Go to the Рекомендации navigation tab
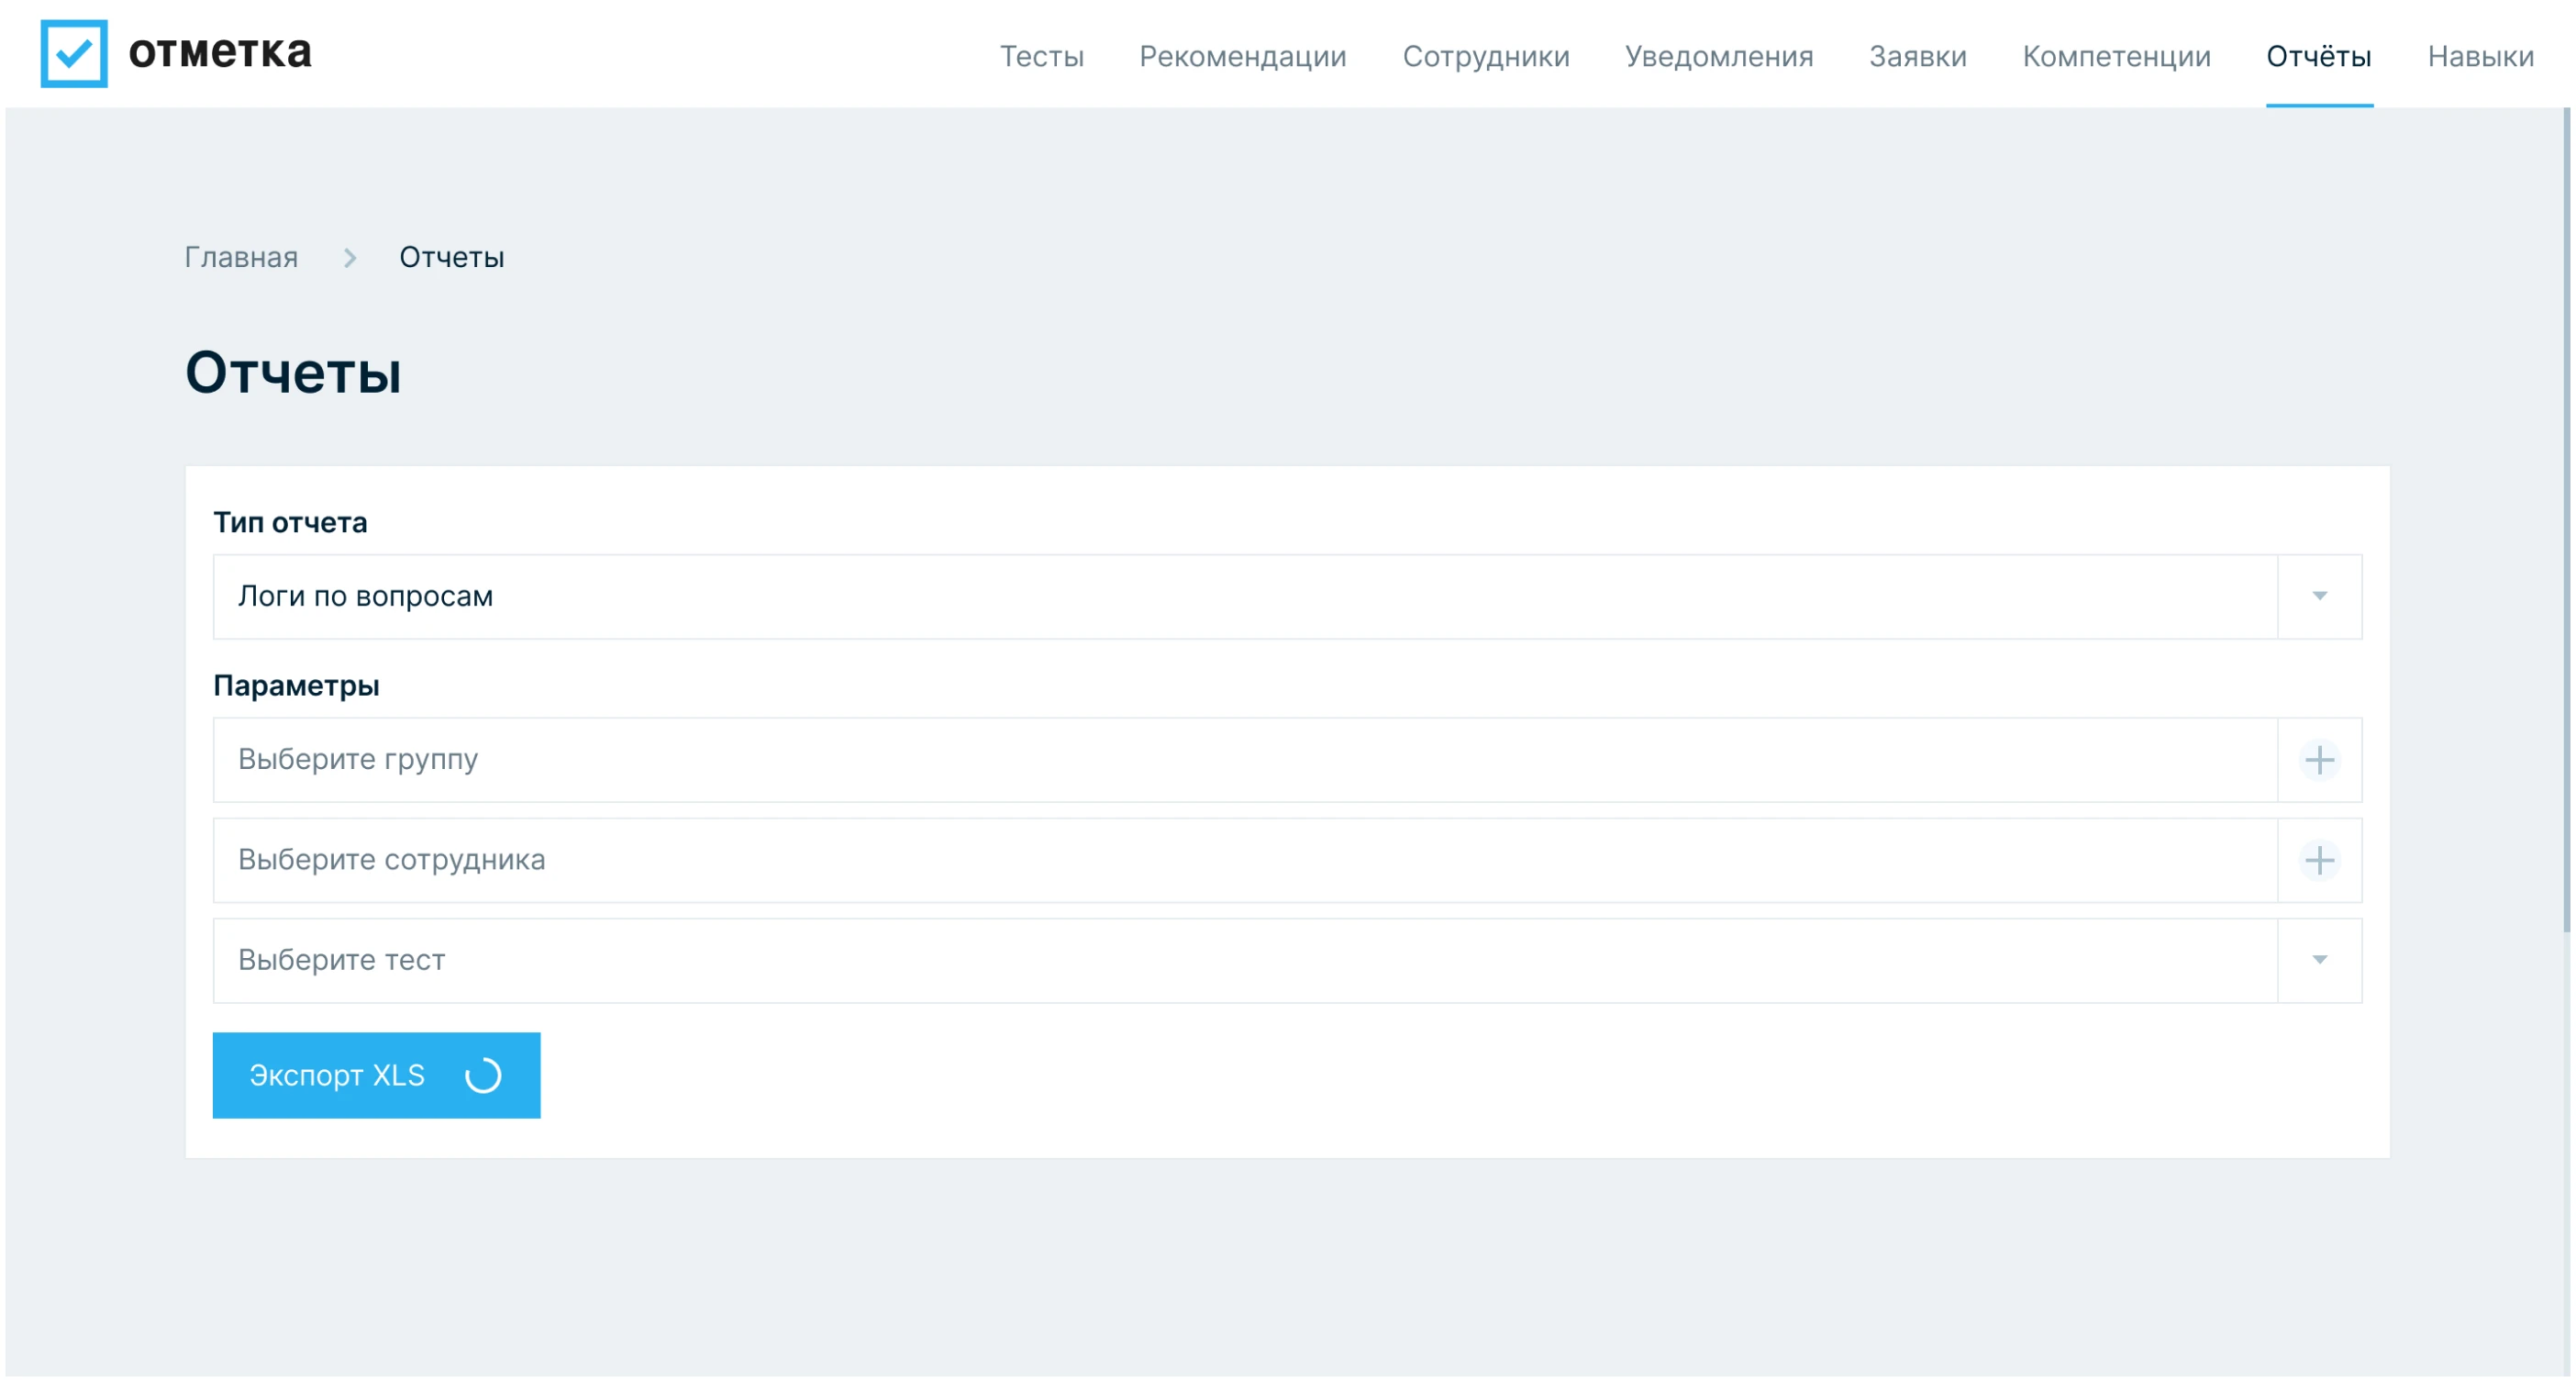Viewport: 2576px width, 1382px height. [x=1243, y=56]
